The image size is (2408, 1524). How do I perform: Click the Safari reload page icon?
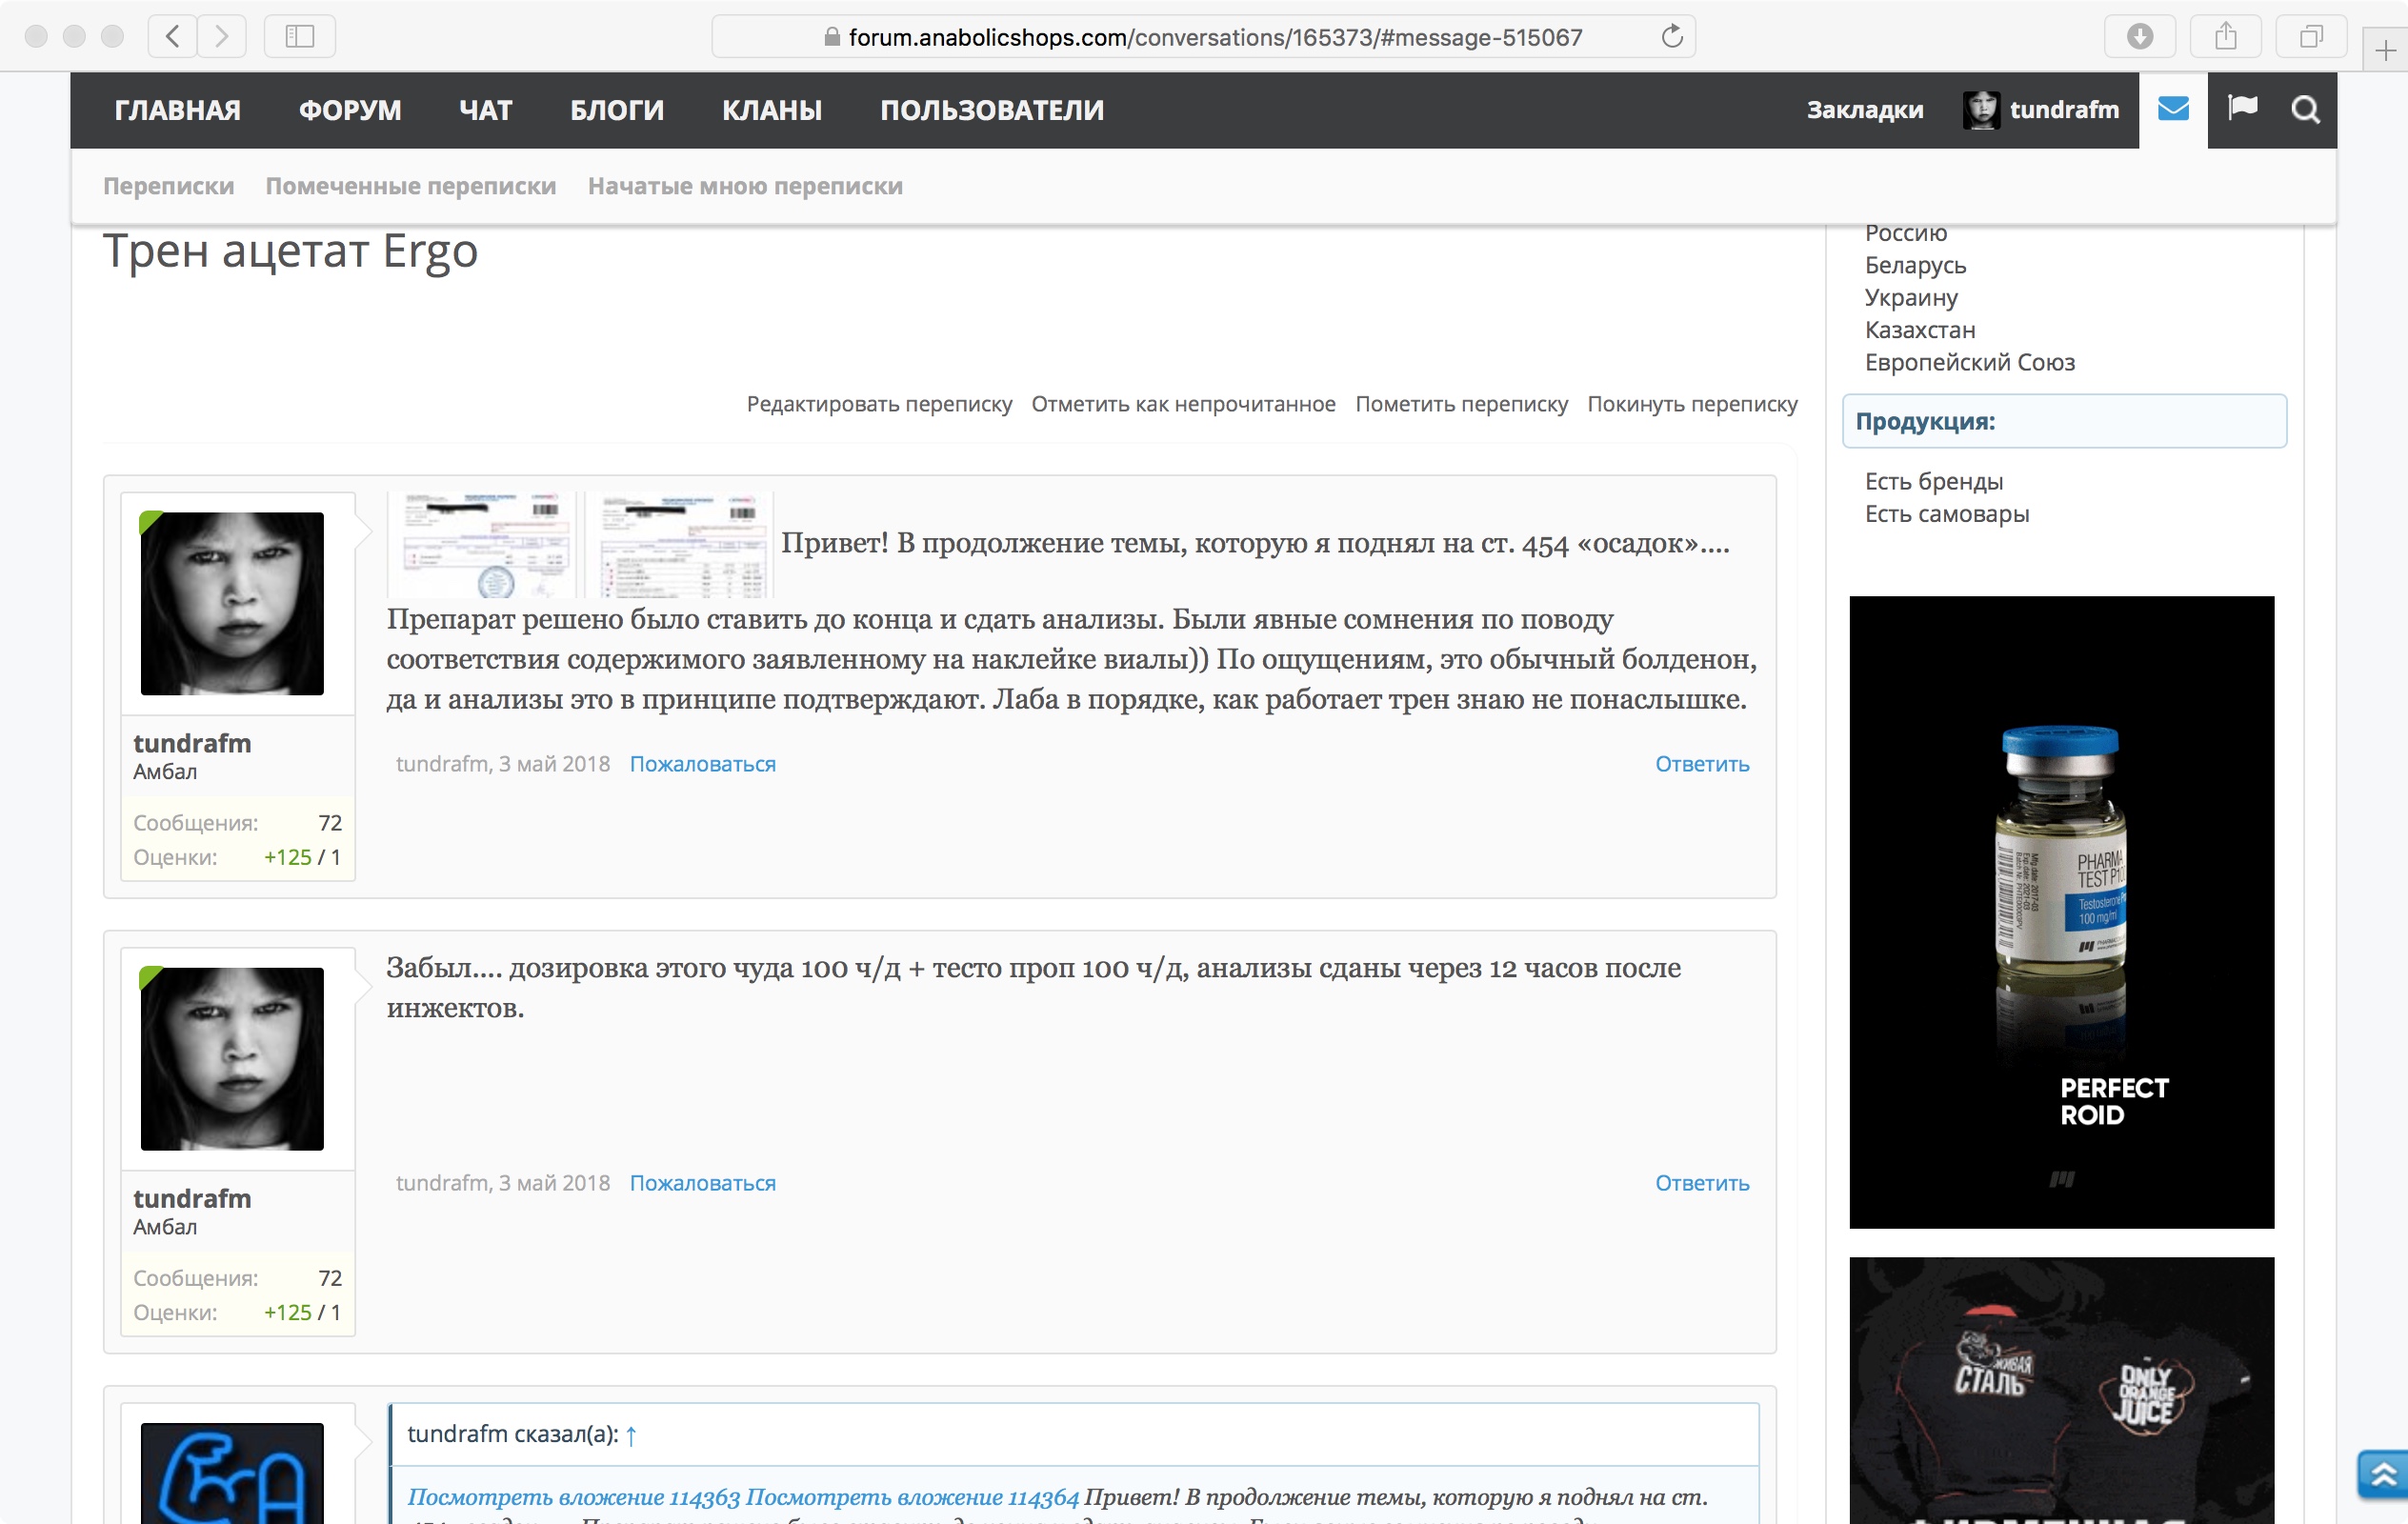1671,37
